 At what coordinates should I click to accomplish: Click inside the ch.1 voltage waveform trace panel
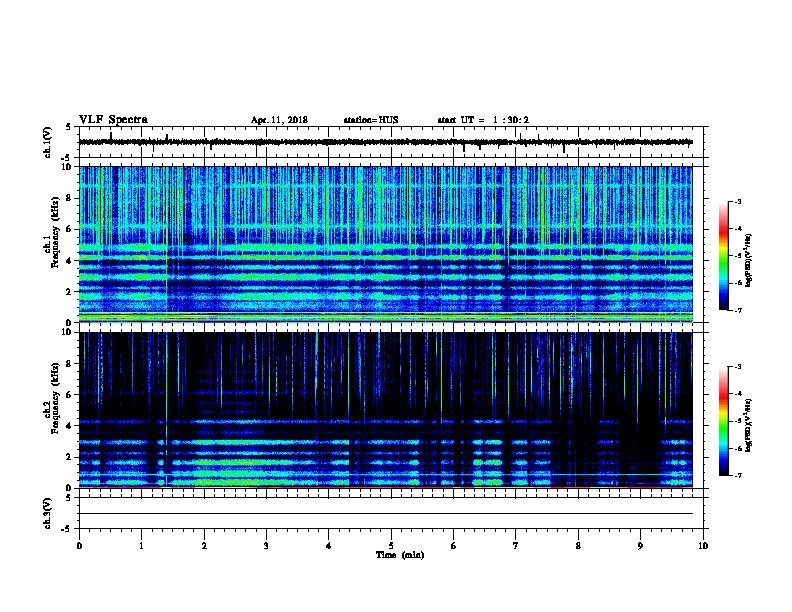(391, 142)
